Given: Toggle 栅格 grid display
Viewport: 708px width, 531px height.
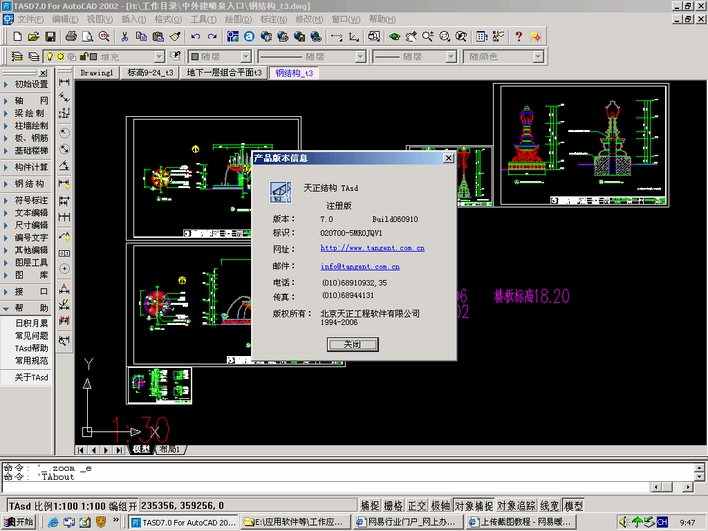Looking at the screenshot, I should coord(393,506).
